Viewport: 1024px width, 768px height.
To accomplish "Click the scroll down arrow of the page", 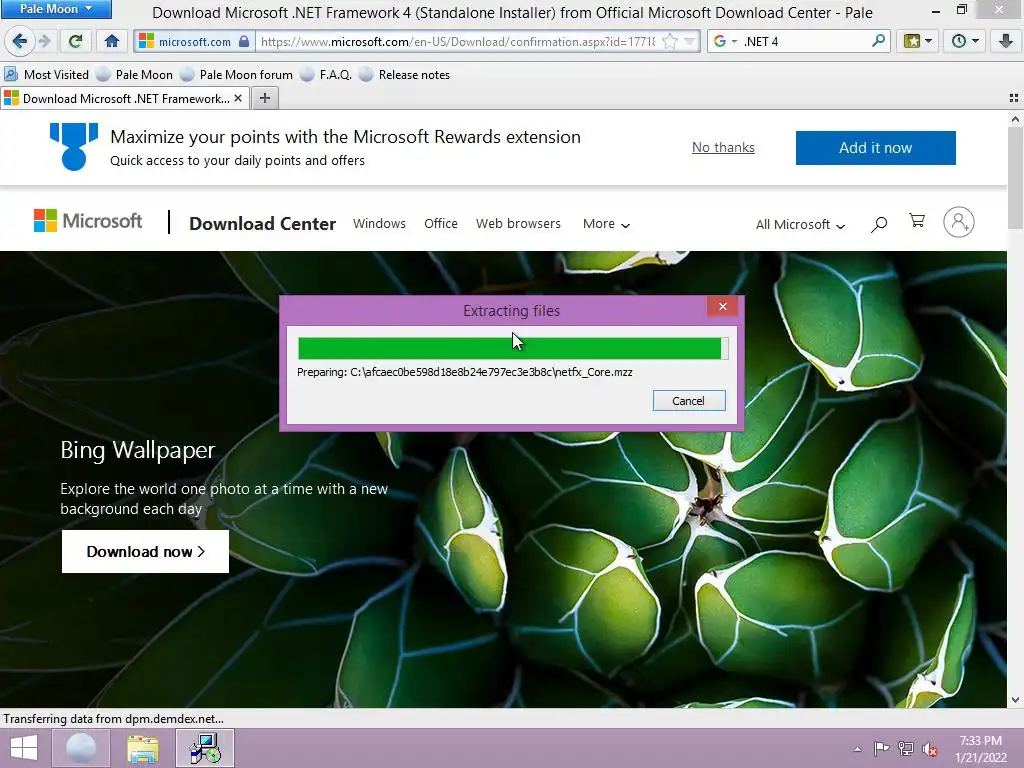I will point(1015,699).
